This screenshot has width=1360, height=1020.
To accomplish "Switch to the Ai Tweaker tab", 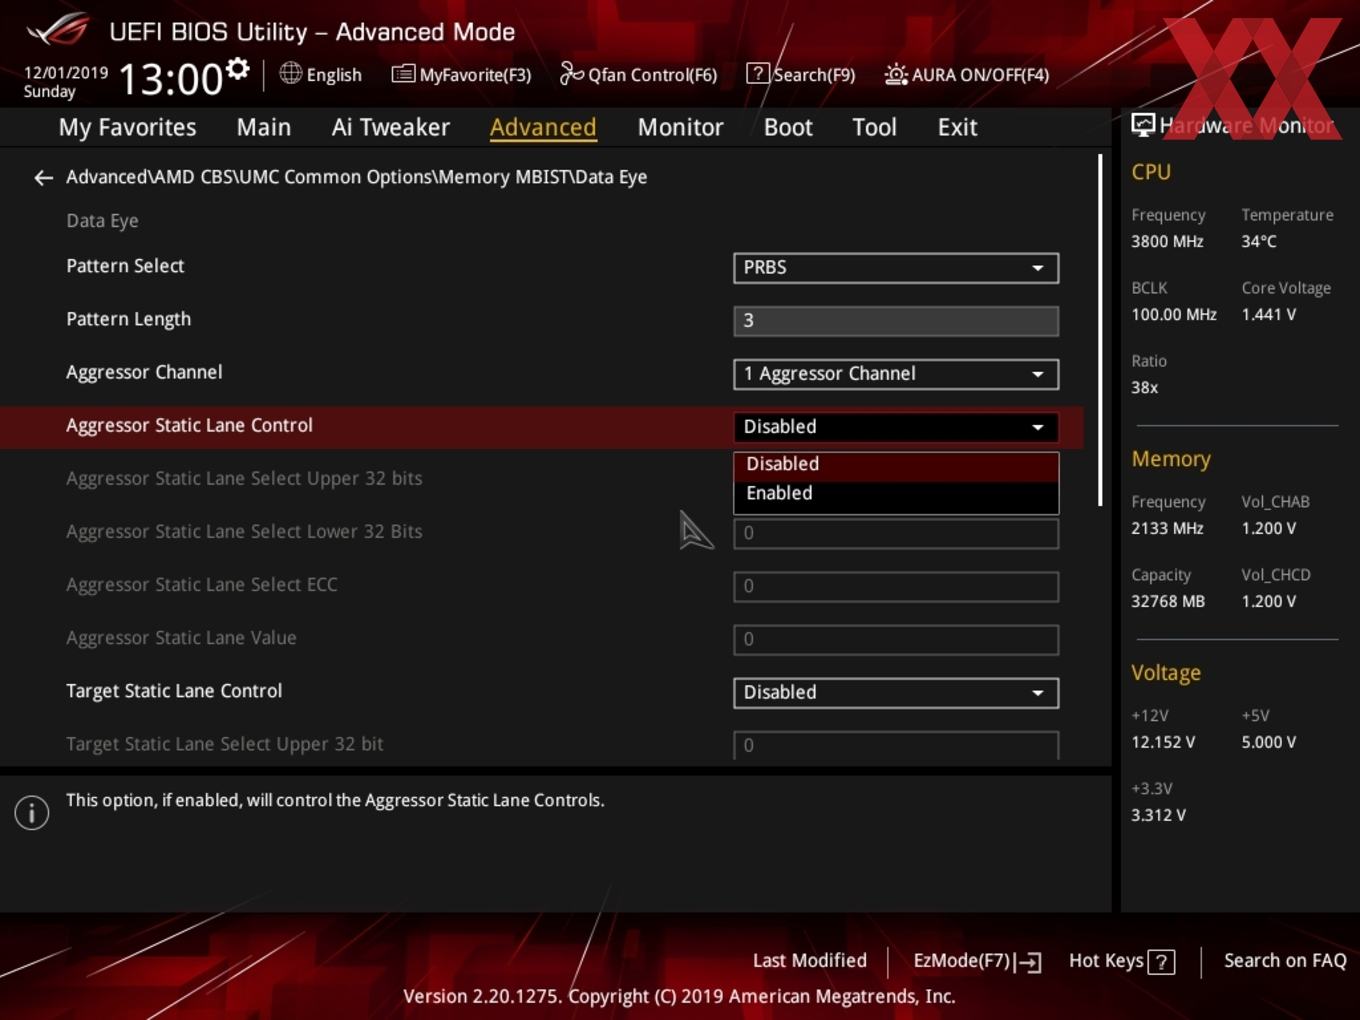I will click(x=391, y=127).
